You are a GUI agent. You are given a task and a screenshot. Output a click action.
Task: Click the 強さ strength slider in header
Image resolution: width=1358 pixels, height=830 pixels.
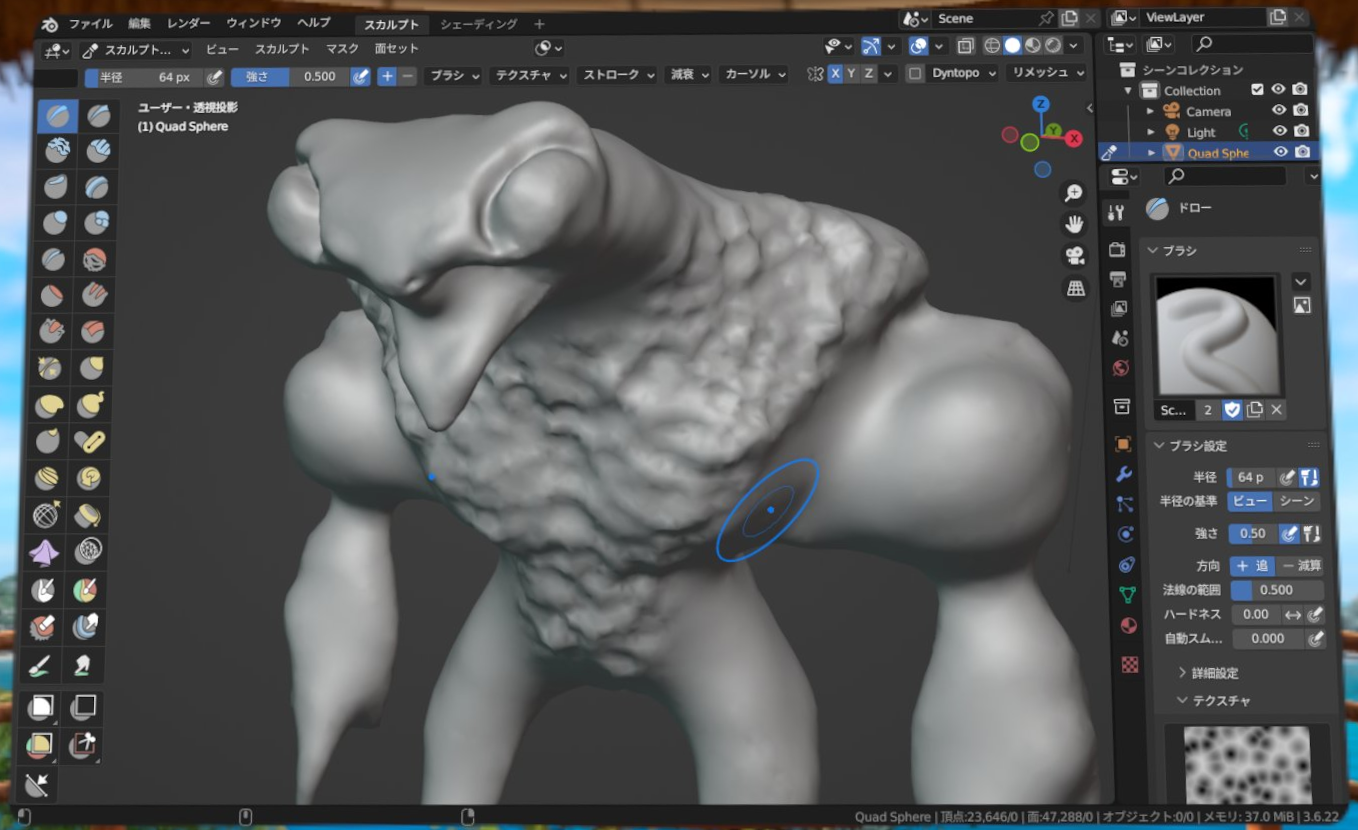(x=289, y=76)
